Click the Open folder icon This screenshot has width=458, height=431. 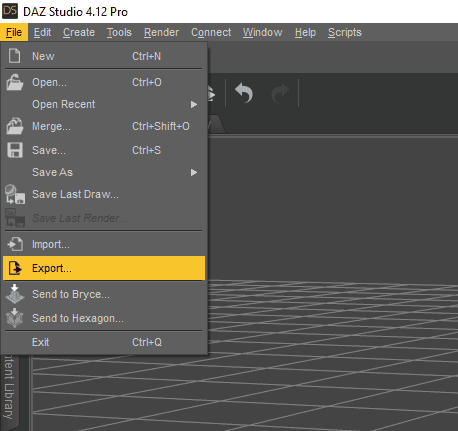pos(15,82)
